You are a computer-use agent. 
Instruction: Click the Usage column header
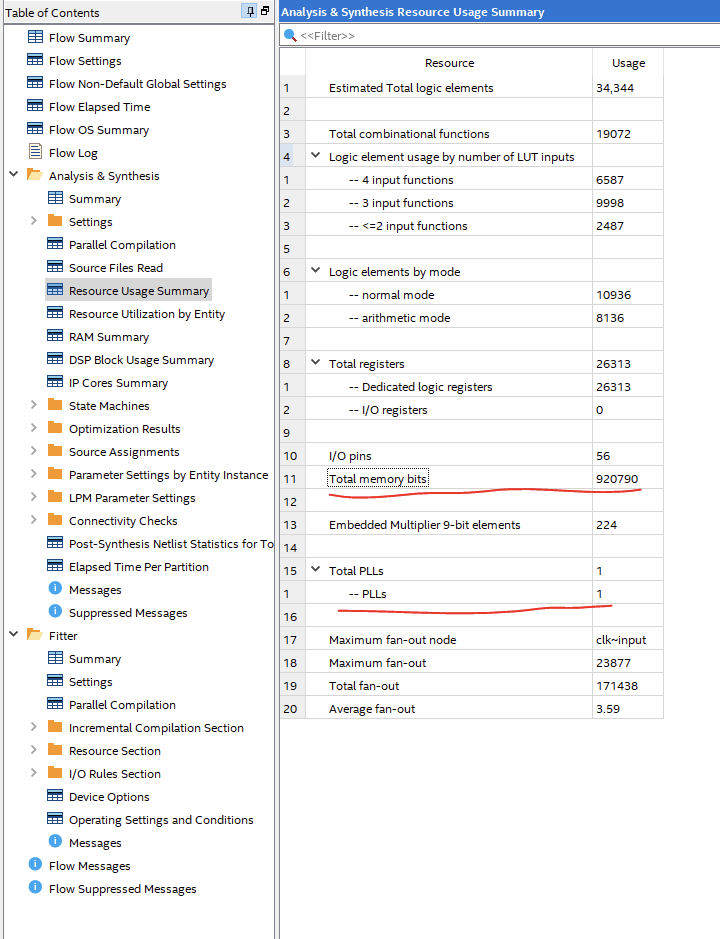tap(628, 63)
